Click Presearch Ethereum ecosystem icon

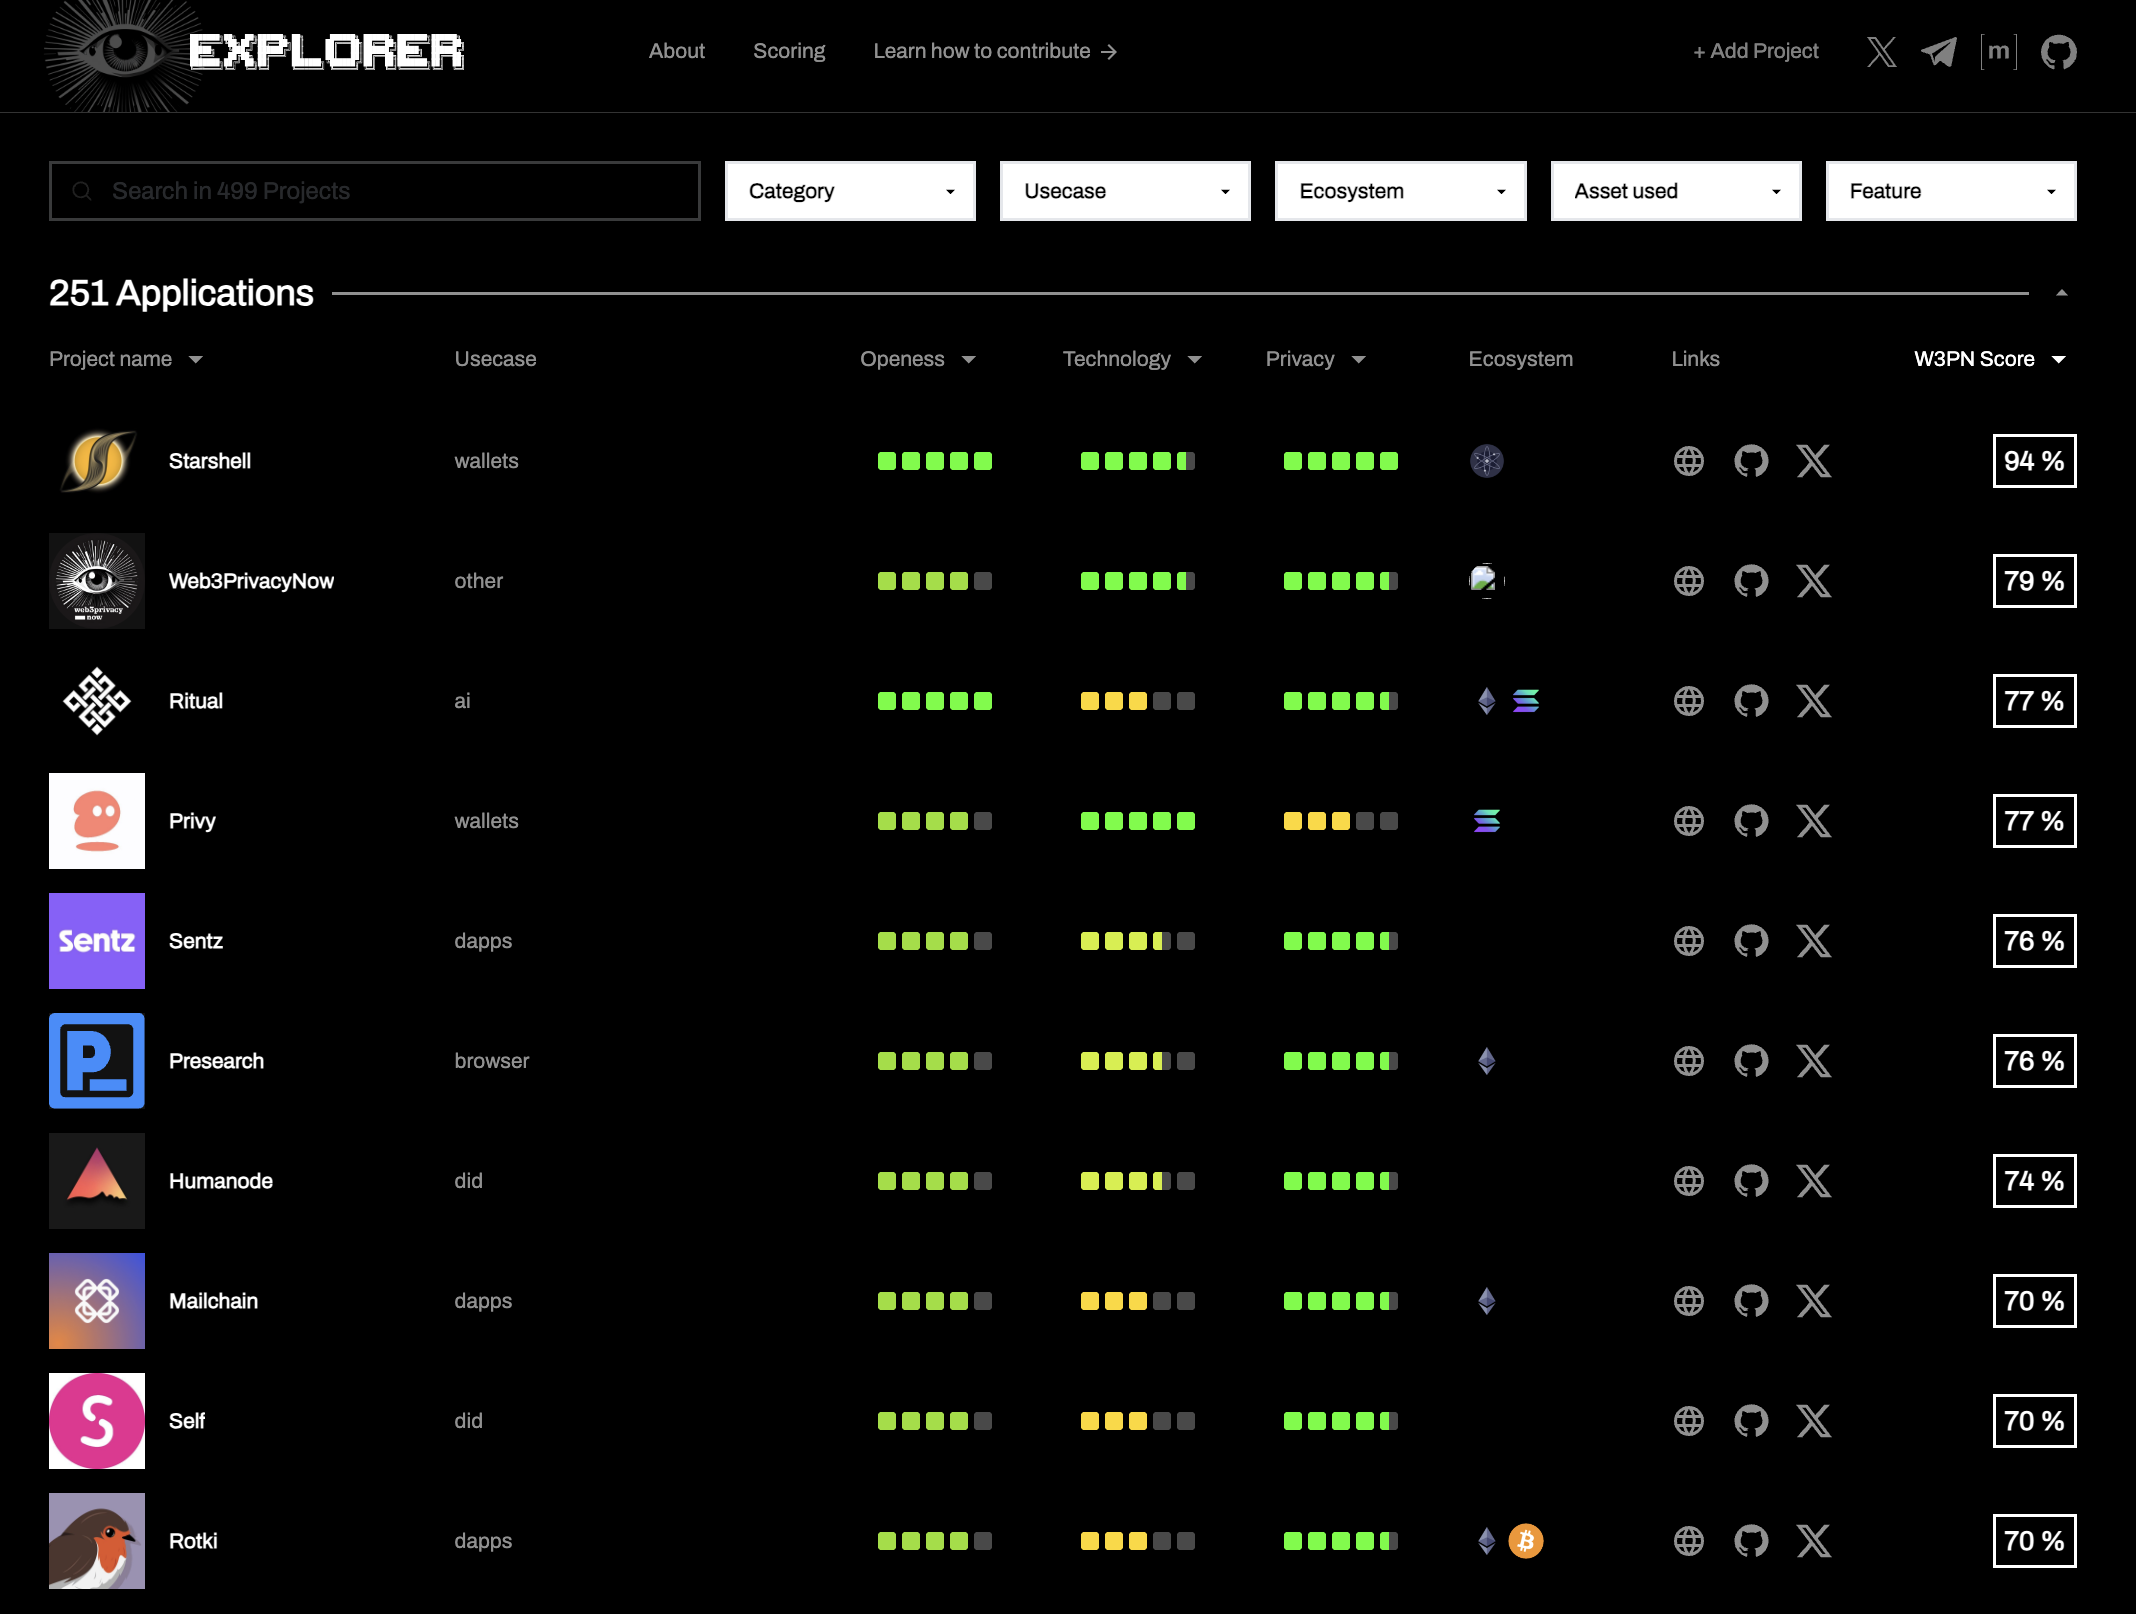(x=1487, y=1061)
